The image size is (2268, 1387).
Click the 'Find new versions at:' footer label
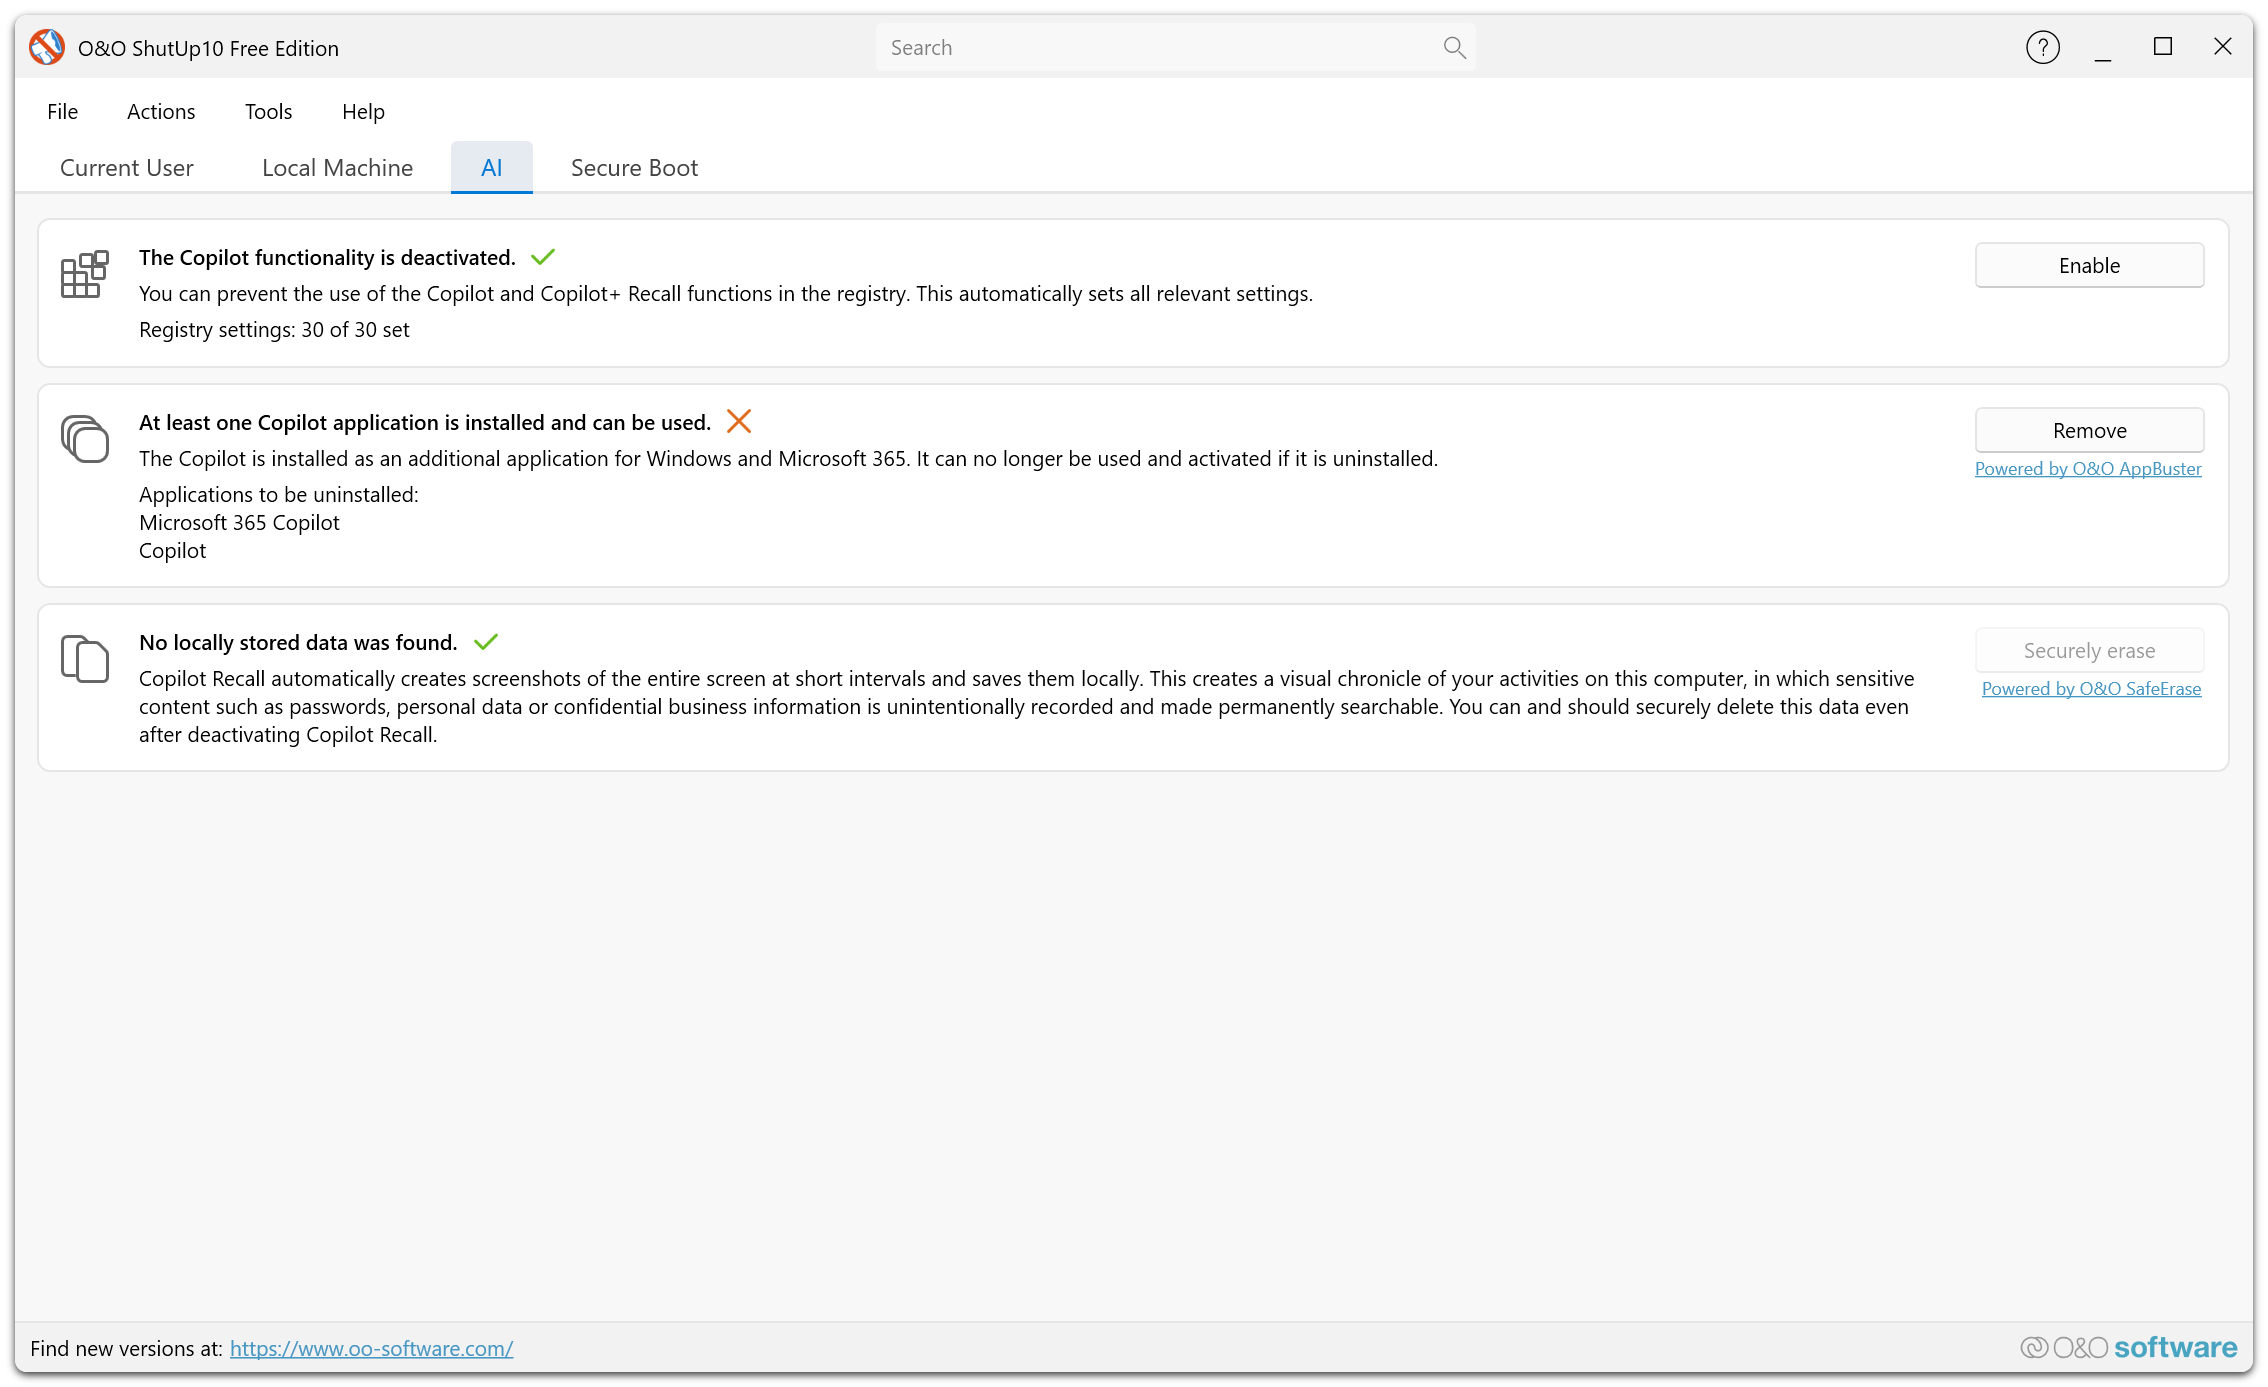[x=126, y=1348]
